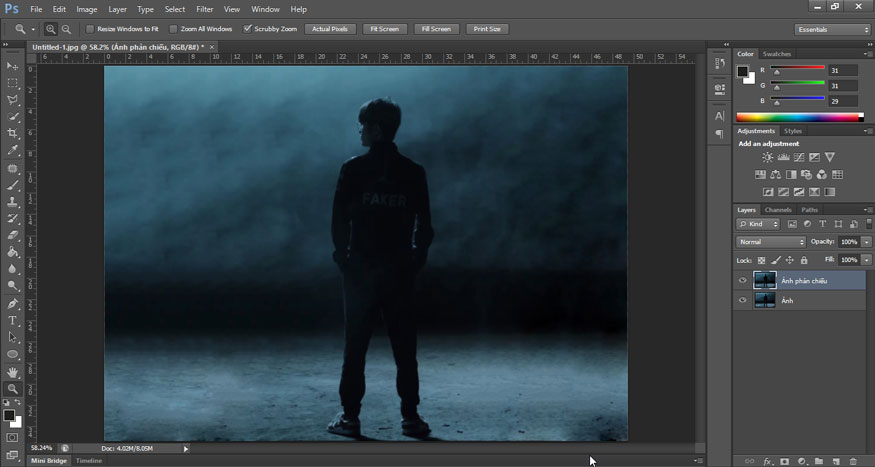Add a Brightness/Contrast adjustment
The height and width of the screenshot is (467, 875).
pyautogui.click(x=768, y=158)
